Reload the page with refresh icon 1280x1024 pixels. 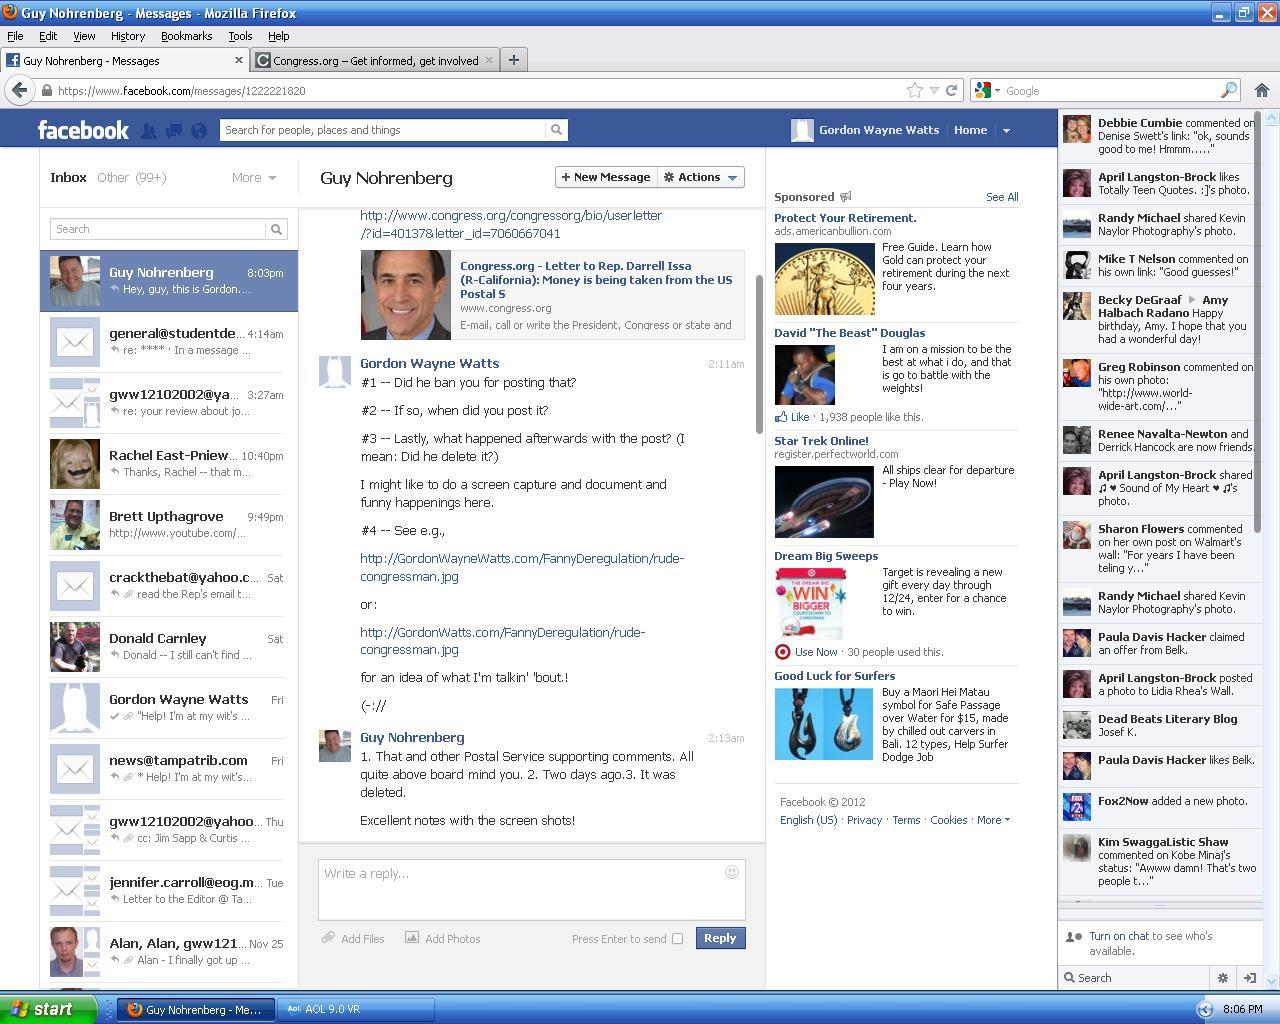click(x=952, y=90)
